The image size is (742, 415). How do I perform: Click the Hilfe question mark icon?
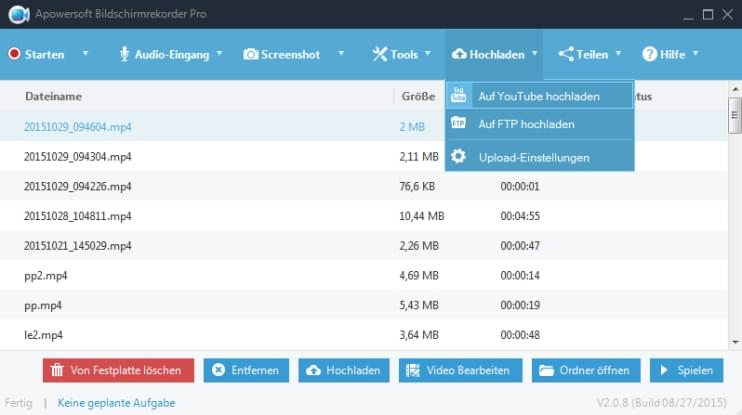pyautogui.click(x=650, y=54)
